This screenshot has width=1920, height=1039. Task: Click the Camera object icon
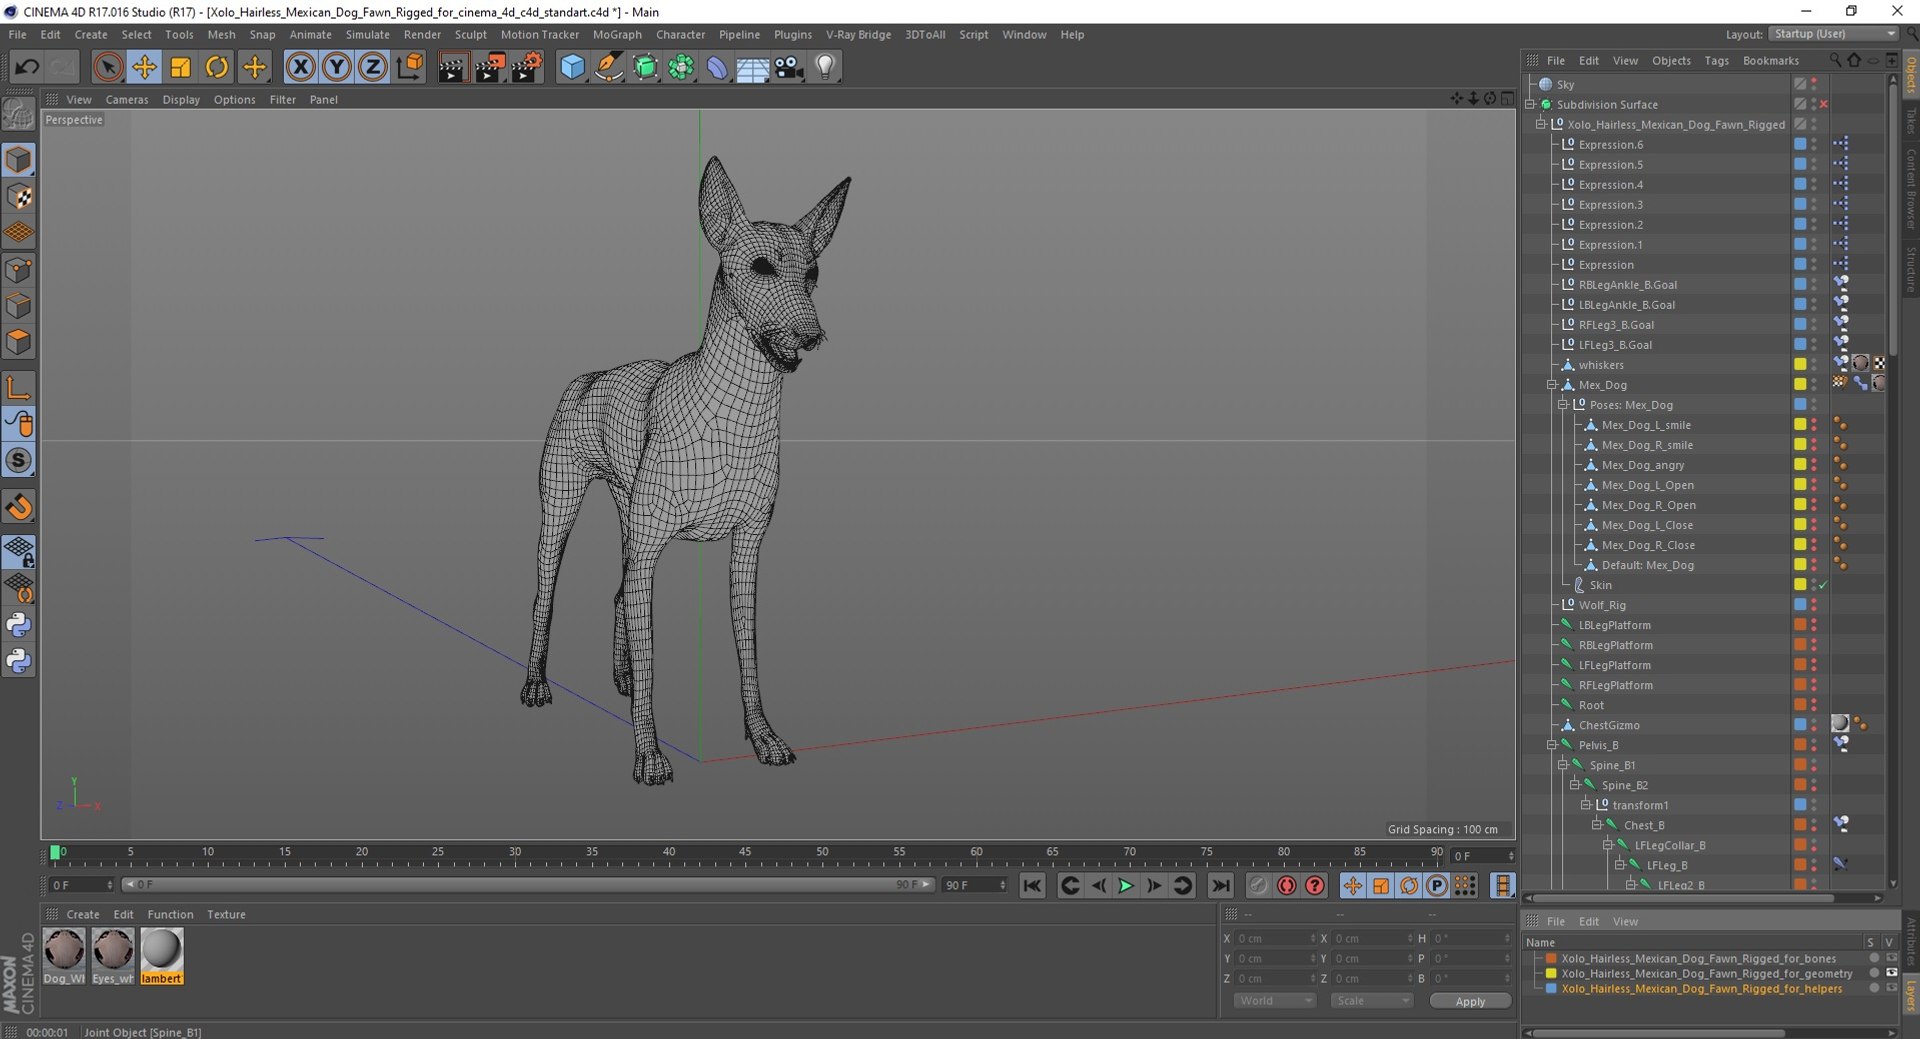coord(789,67)
